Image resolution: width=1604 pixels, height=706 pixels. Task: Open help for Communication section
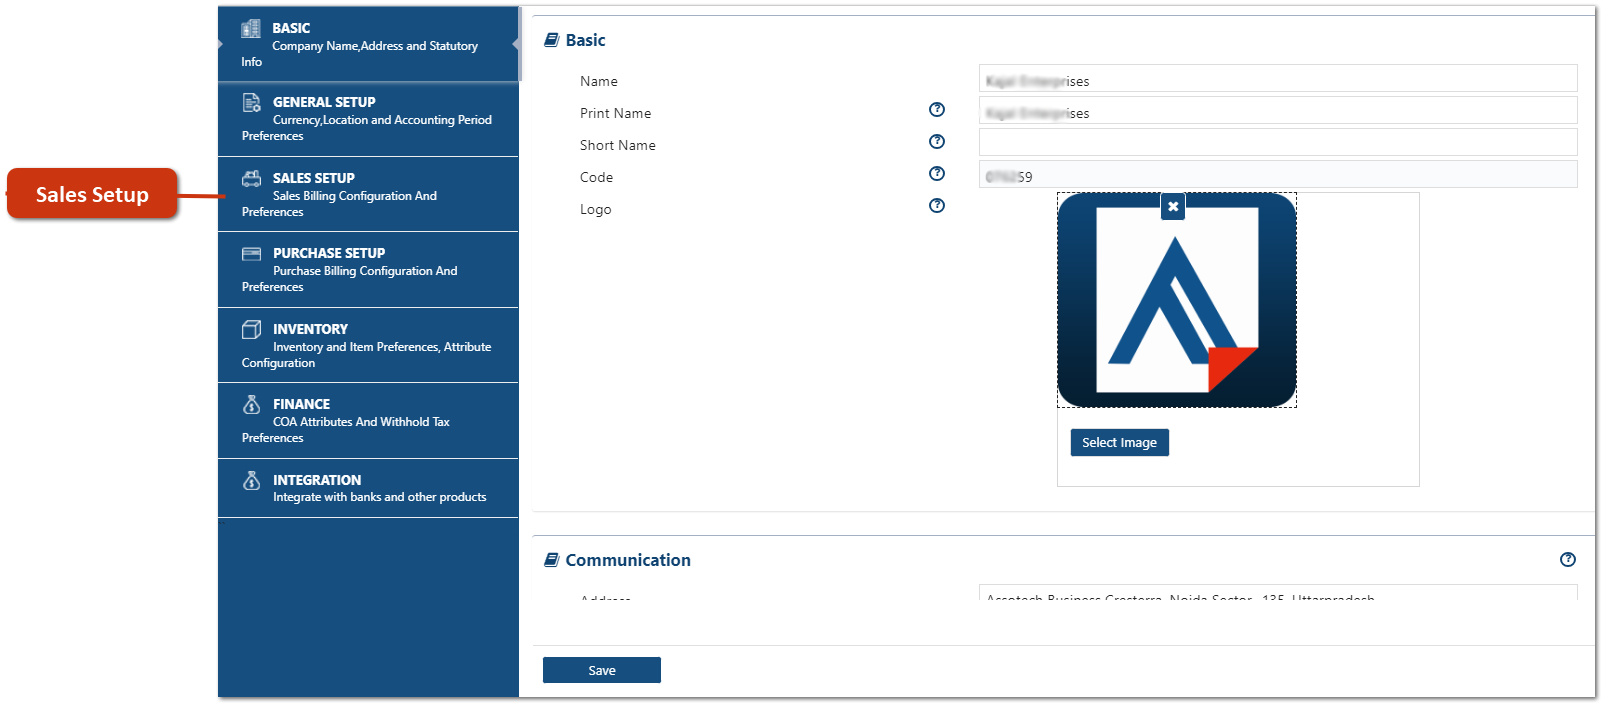click(x=1568, y=560)
